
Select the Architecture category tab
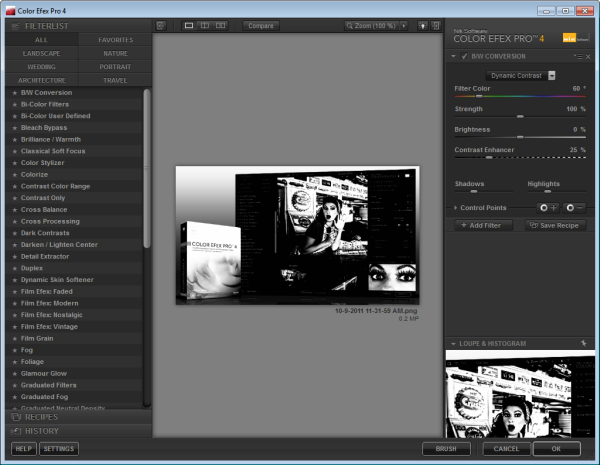(41, 80)
